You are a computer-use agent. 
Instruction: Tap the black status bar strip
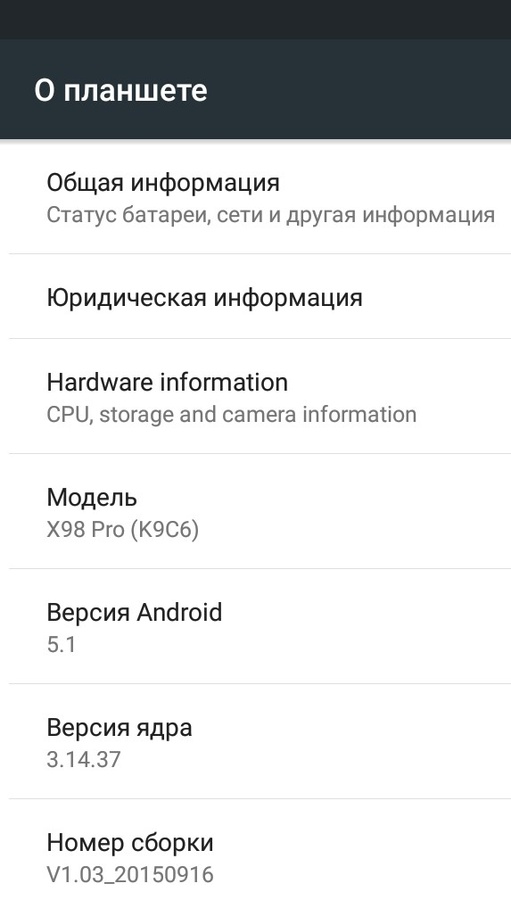tap(256, 20)
